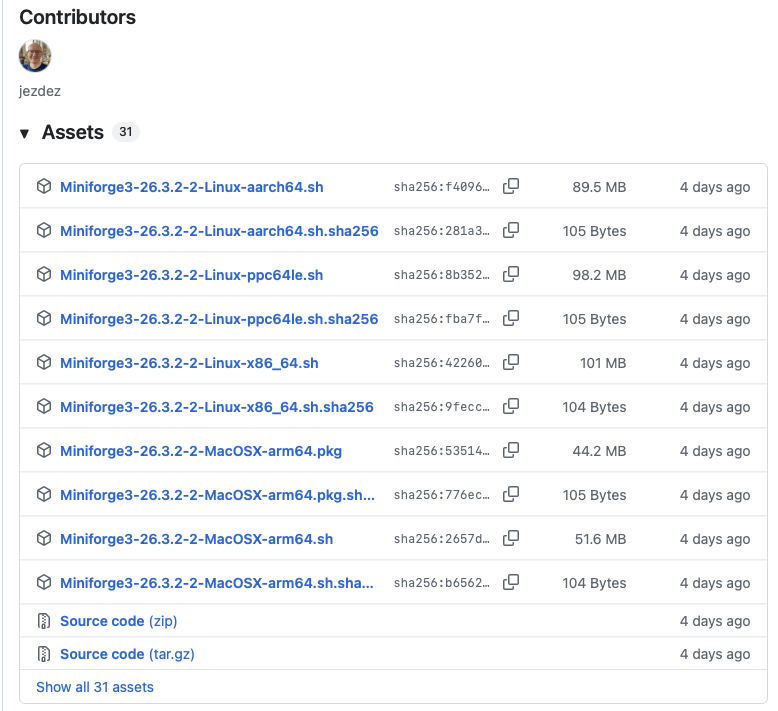Copy sha256 hash for Linux-ppc64le.sh
The image size is (778, 711).
tap(511, 274)
